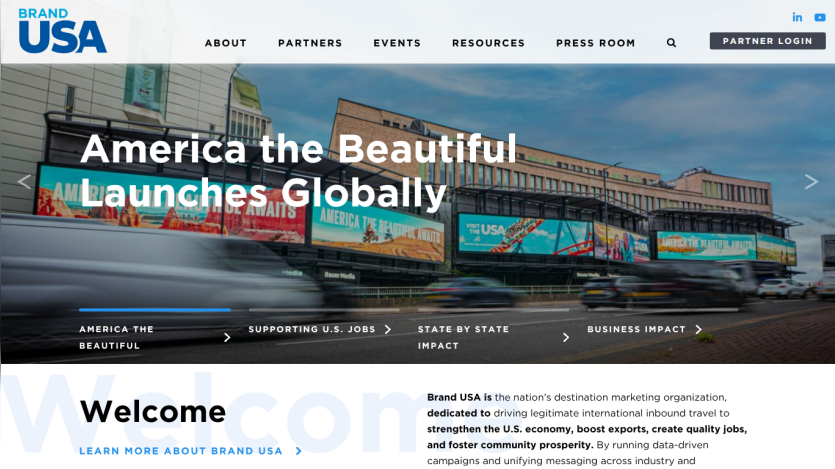The width and height of the screenshot is (835, 469).
Task: Open the About menu
Action: pyautogui.click(x=226, y=43)
